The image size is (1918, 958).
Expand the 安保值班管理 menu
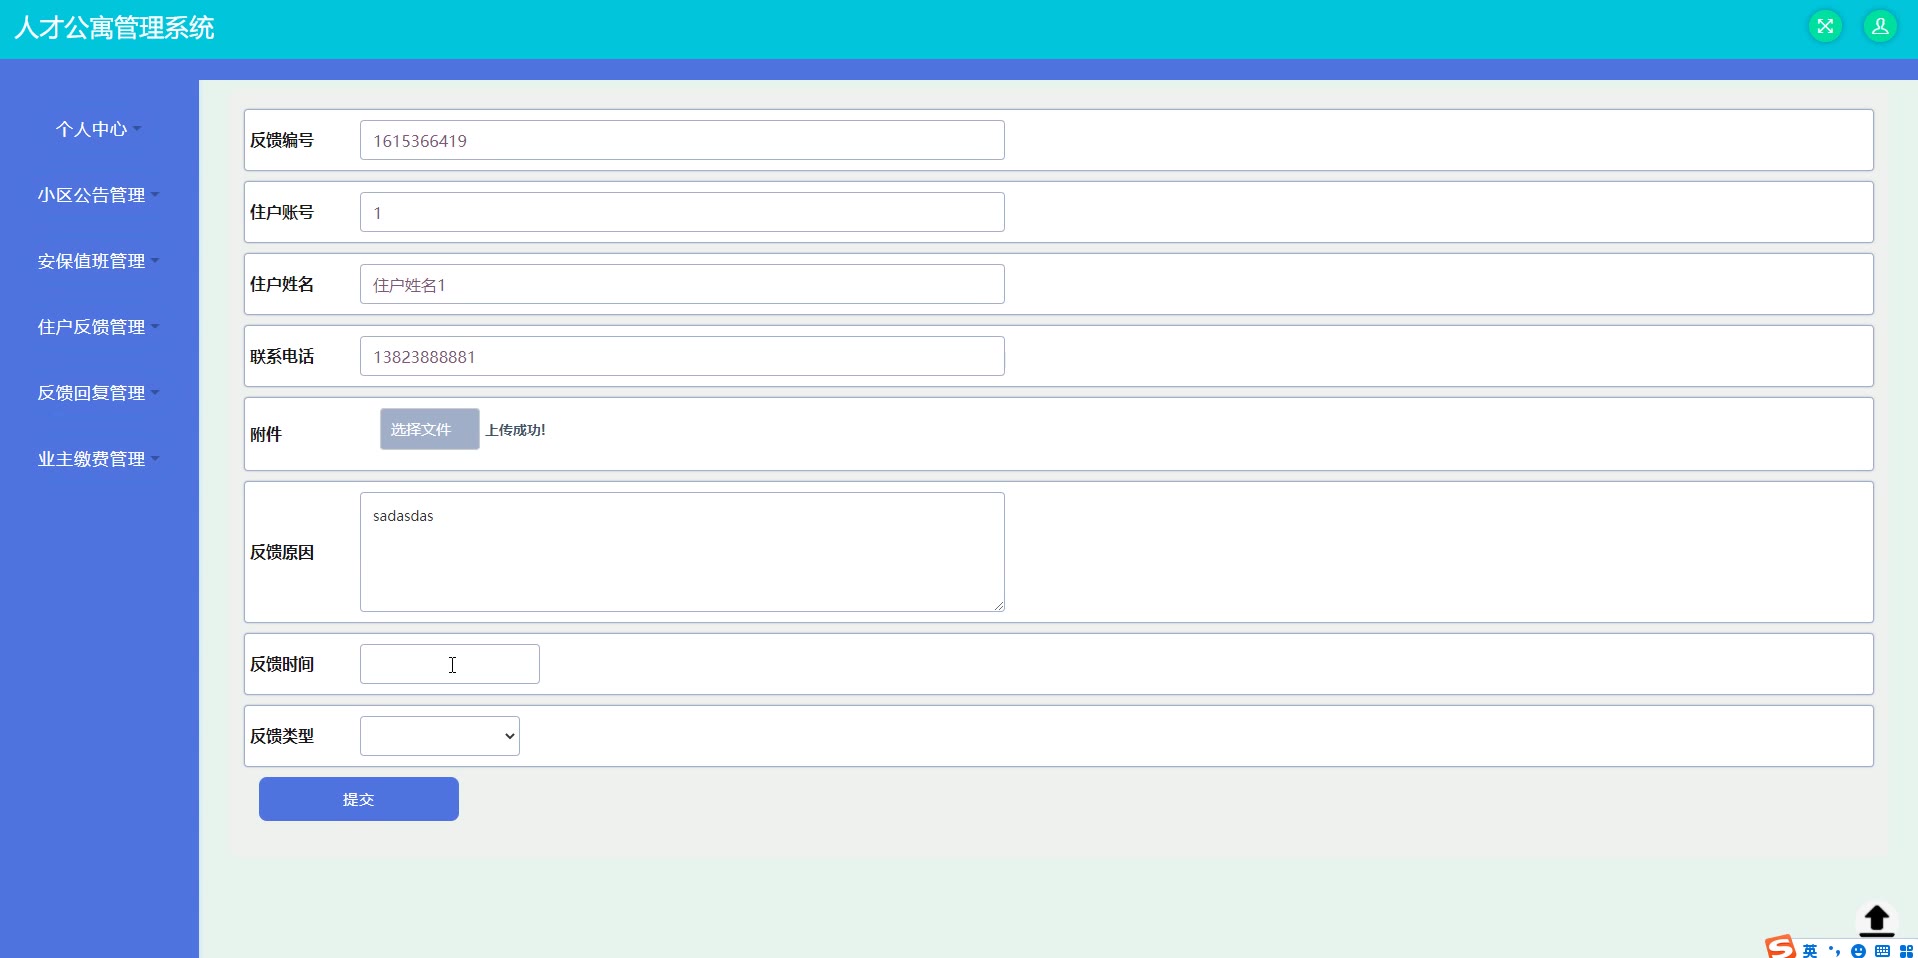click(98, 261)
